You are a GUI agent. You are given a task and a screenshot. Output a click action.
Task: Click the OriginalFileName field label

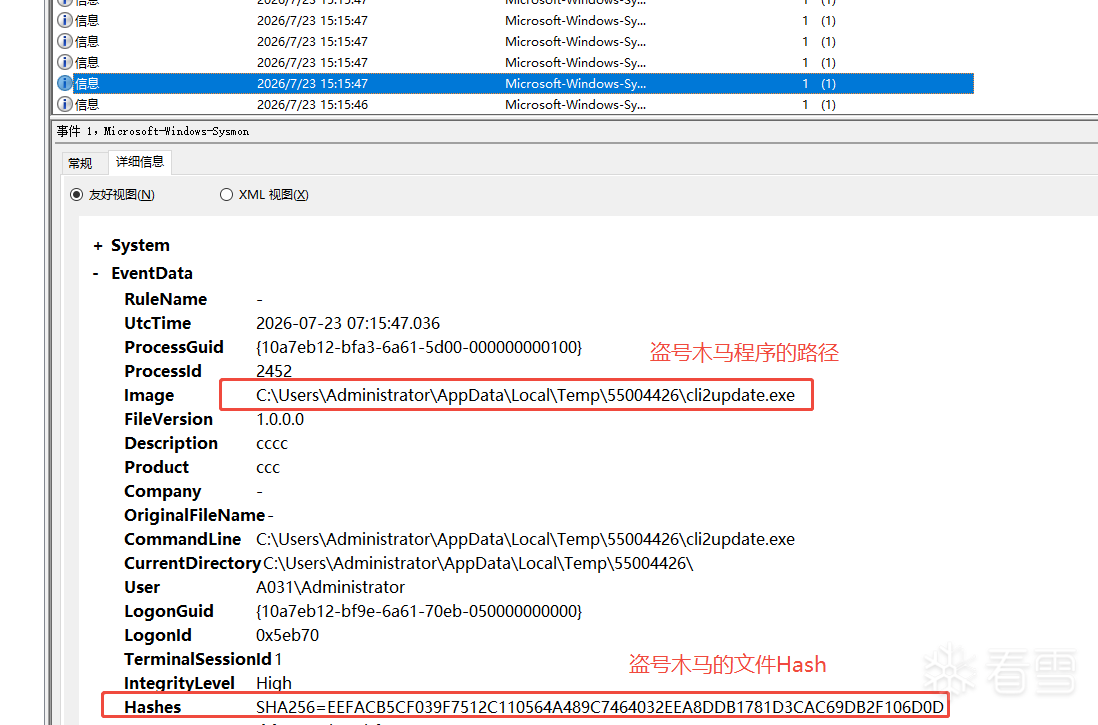pyautogui.click(x=195, y=515)
